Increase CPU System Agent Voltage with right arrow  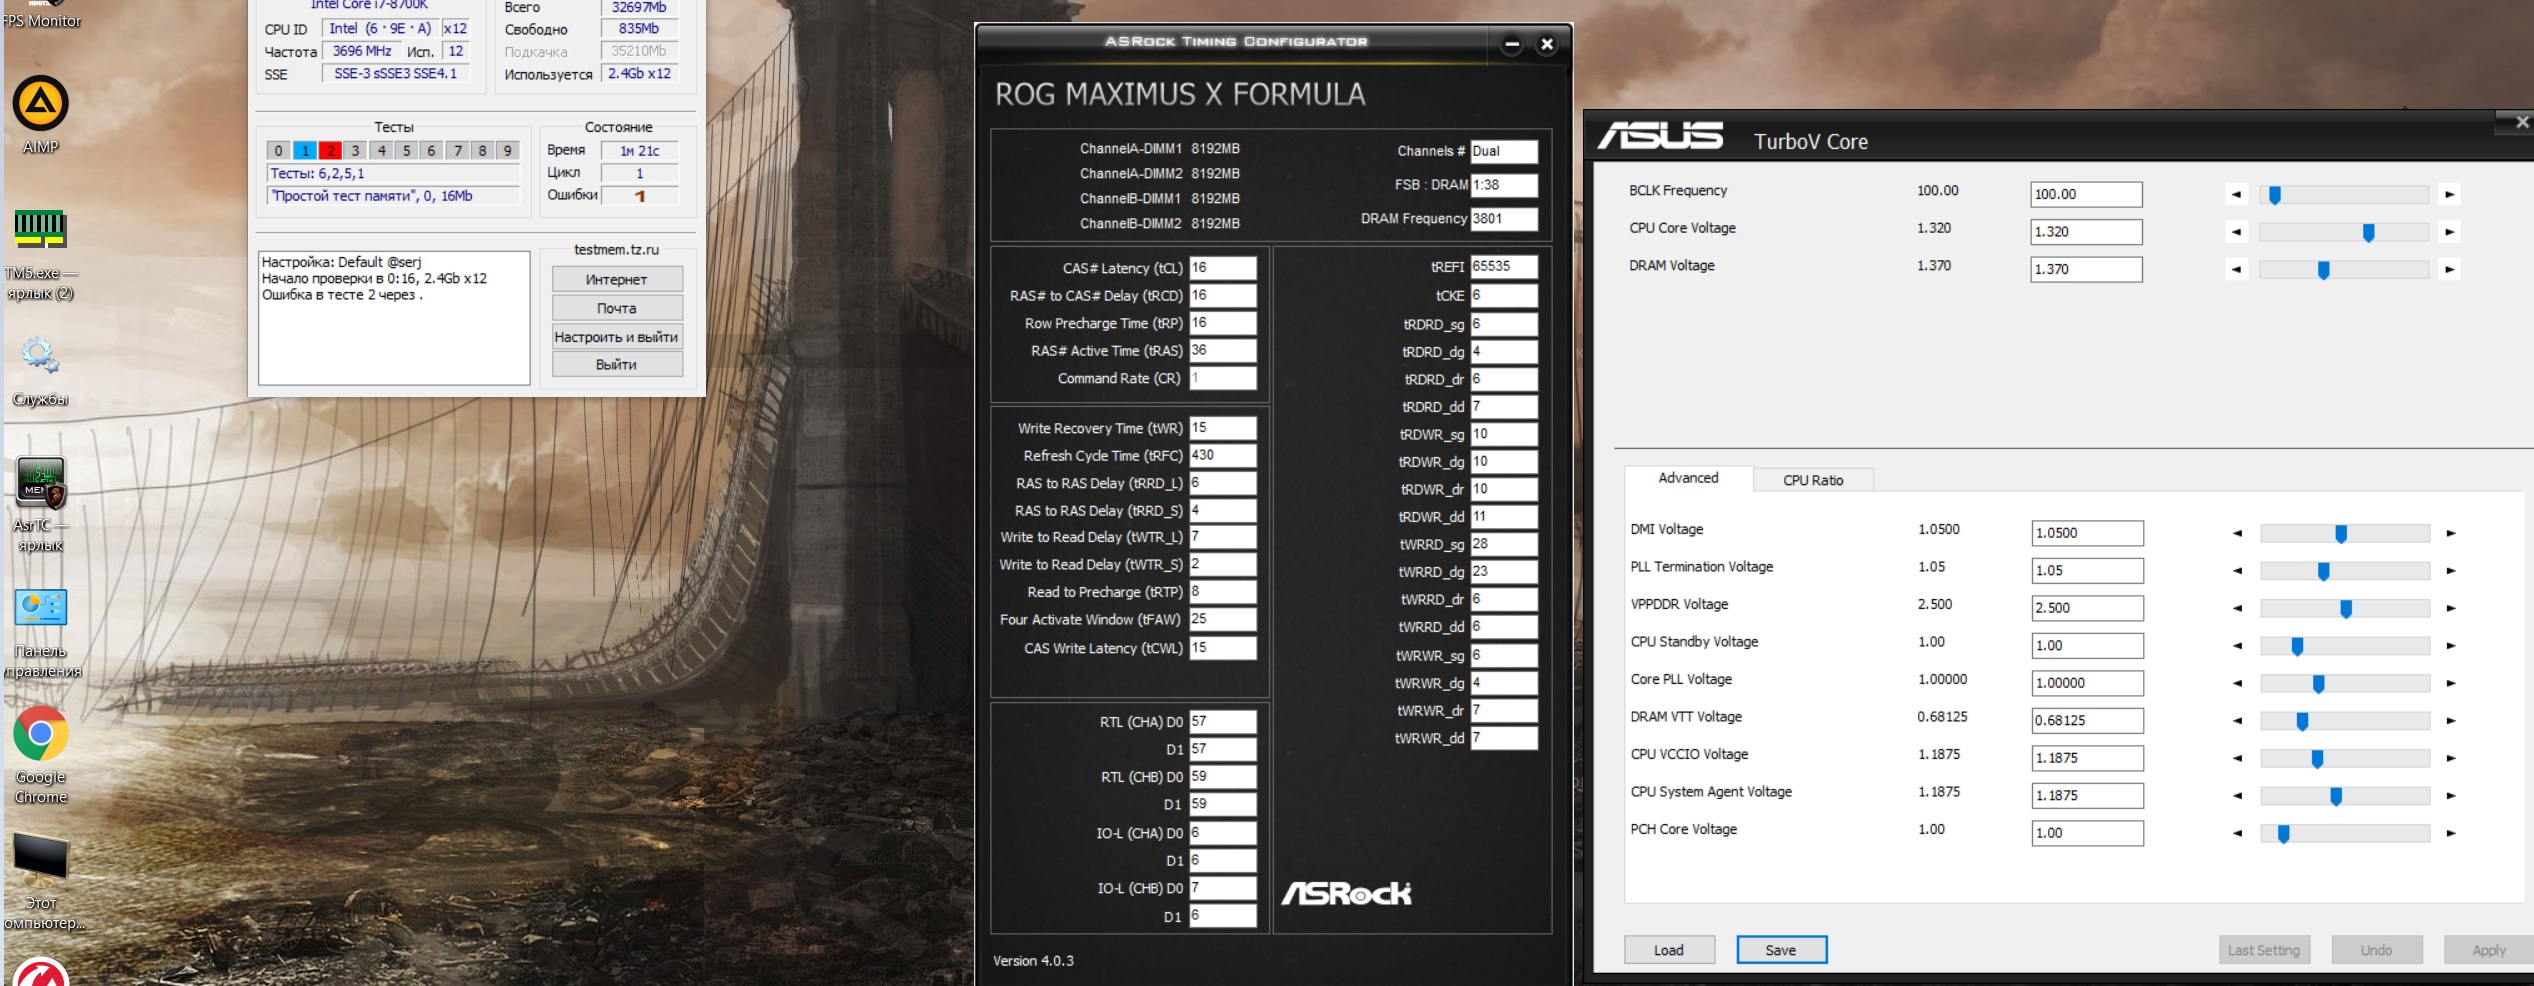(x=2451, y=796)
